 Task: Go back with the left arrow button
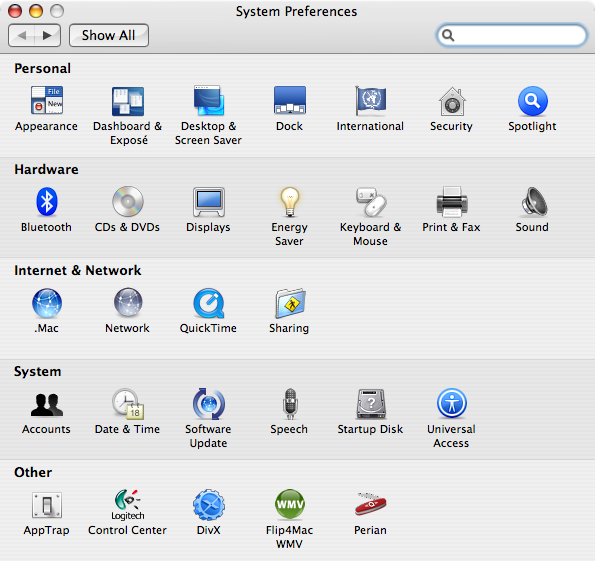tap(21, 35)
